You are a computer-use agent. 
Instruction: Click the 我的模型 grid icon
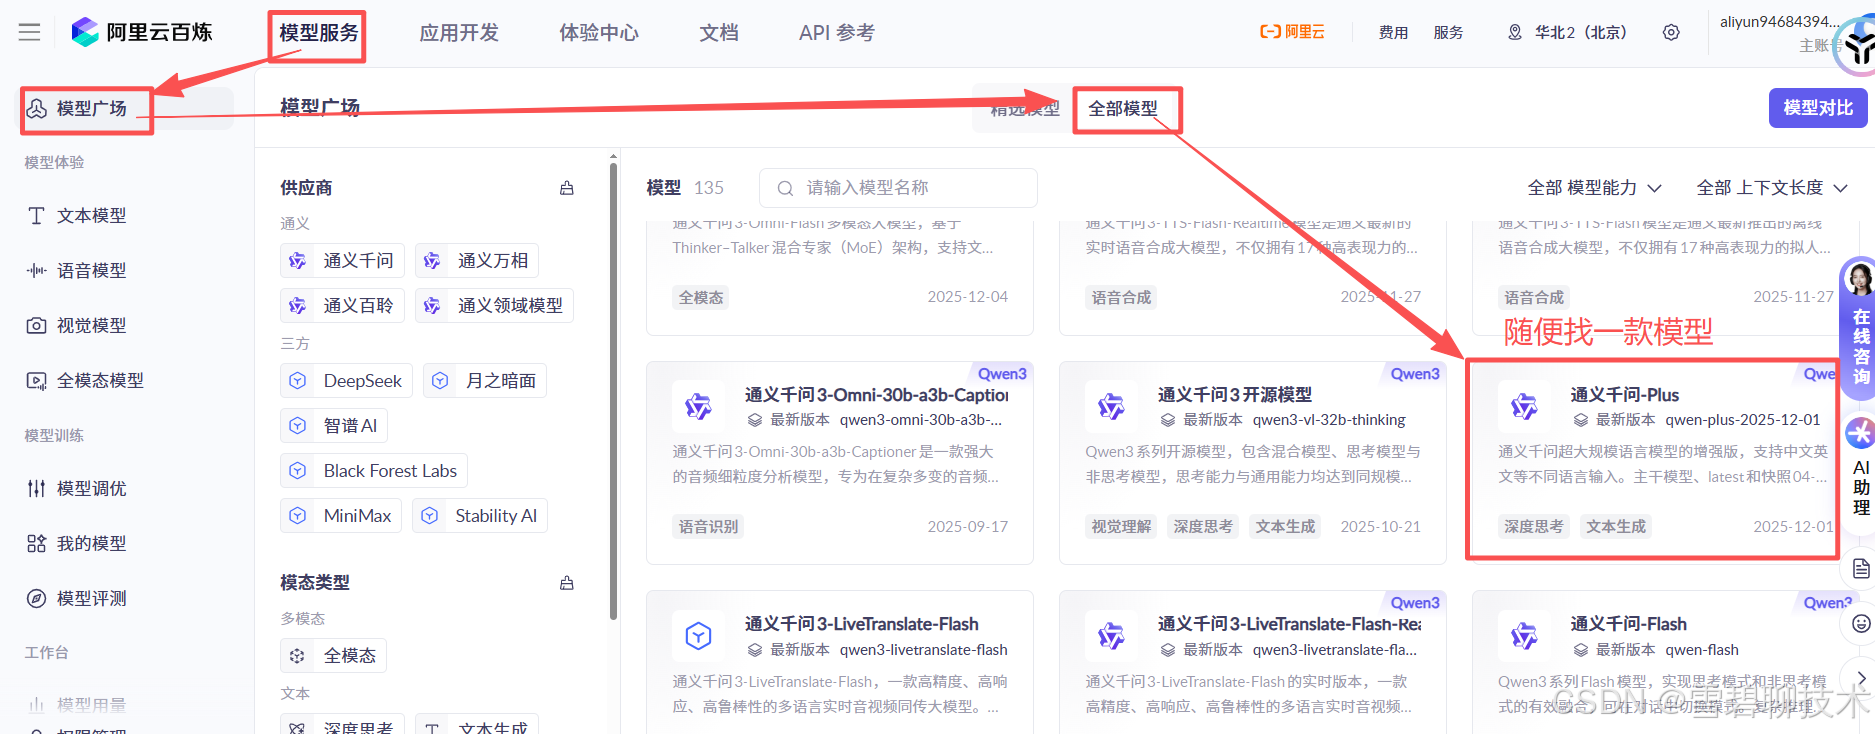point(36,544)
